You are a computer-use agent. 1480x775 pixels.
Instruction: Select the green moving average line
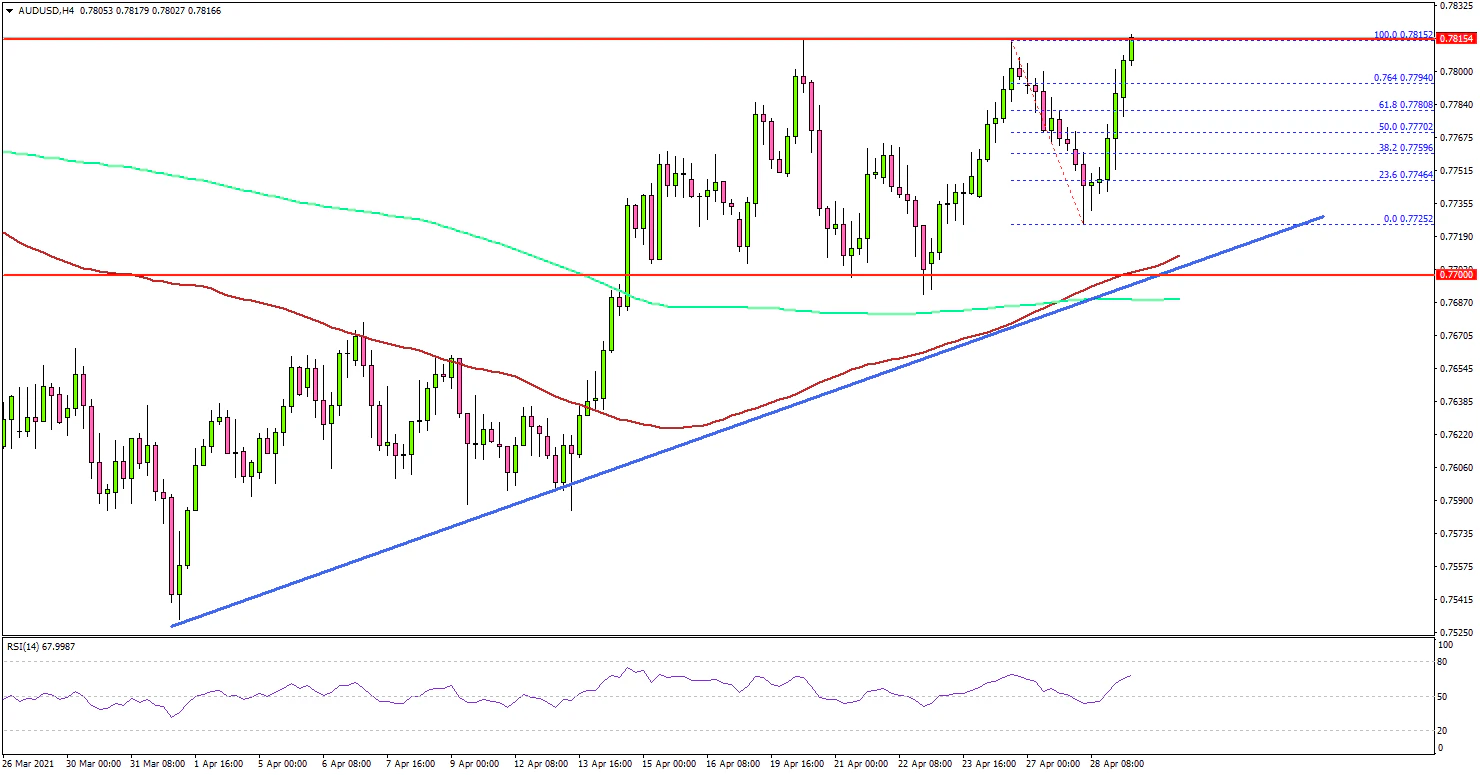click(300, 204)
